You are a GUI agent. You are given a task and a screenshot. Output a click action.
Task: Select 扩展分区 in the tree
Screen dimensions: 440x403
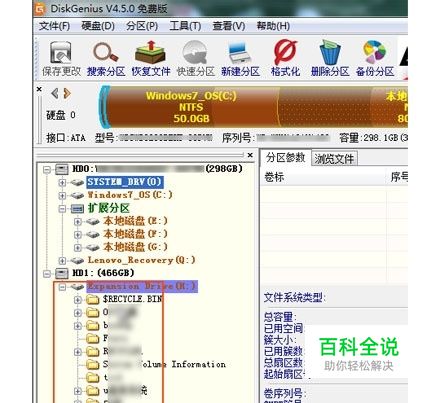pyautogui.click(x=109, y=208)
